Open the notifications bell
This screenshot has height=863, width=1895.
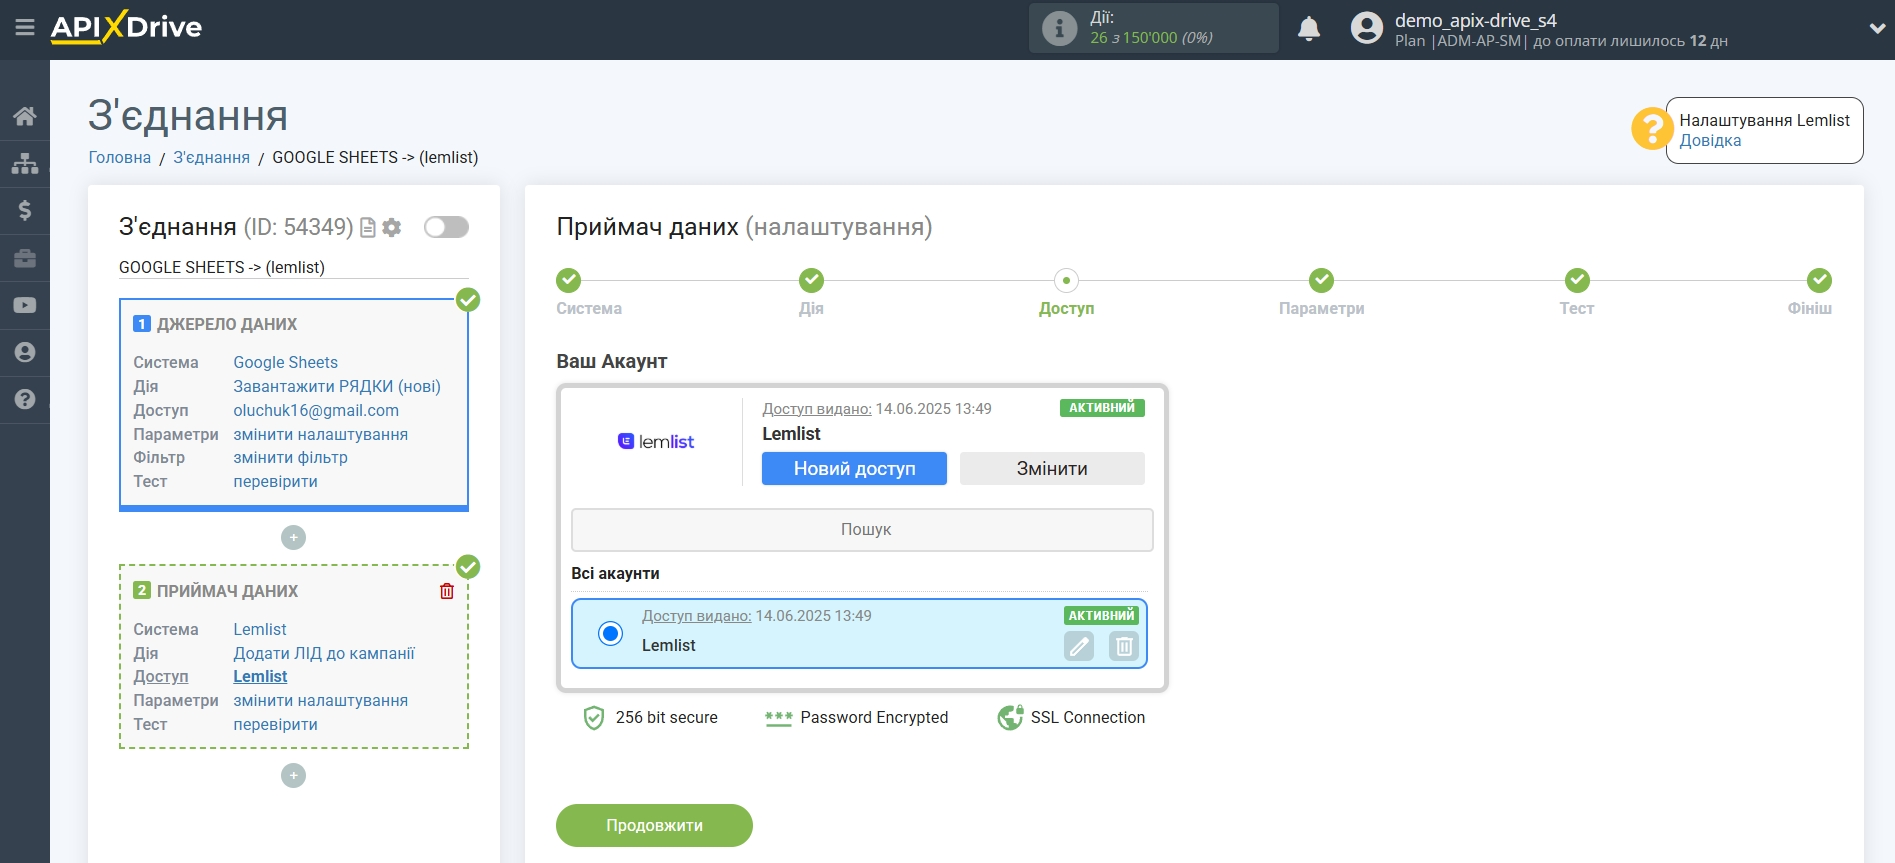click(x=1309, y=29)
